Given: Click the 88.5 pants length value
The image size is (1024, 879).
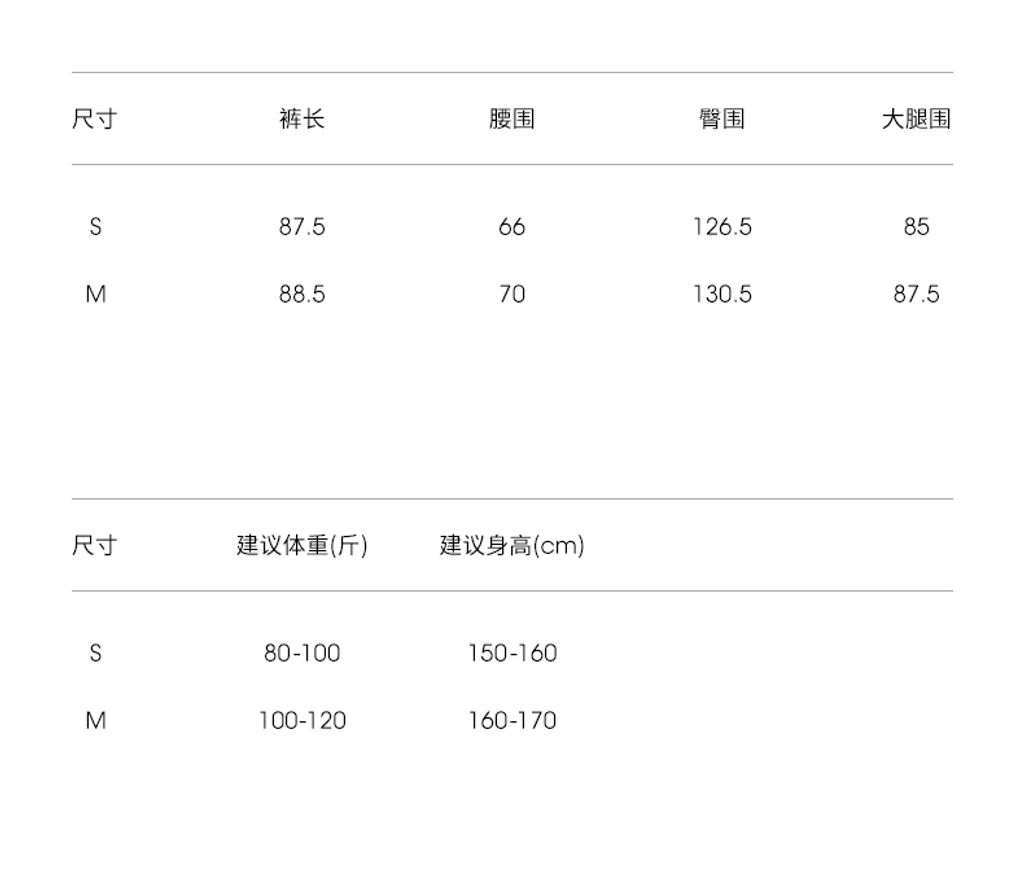Looking at the screenshot, I should 302,294.
